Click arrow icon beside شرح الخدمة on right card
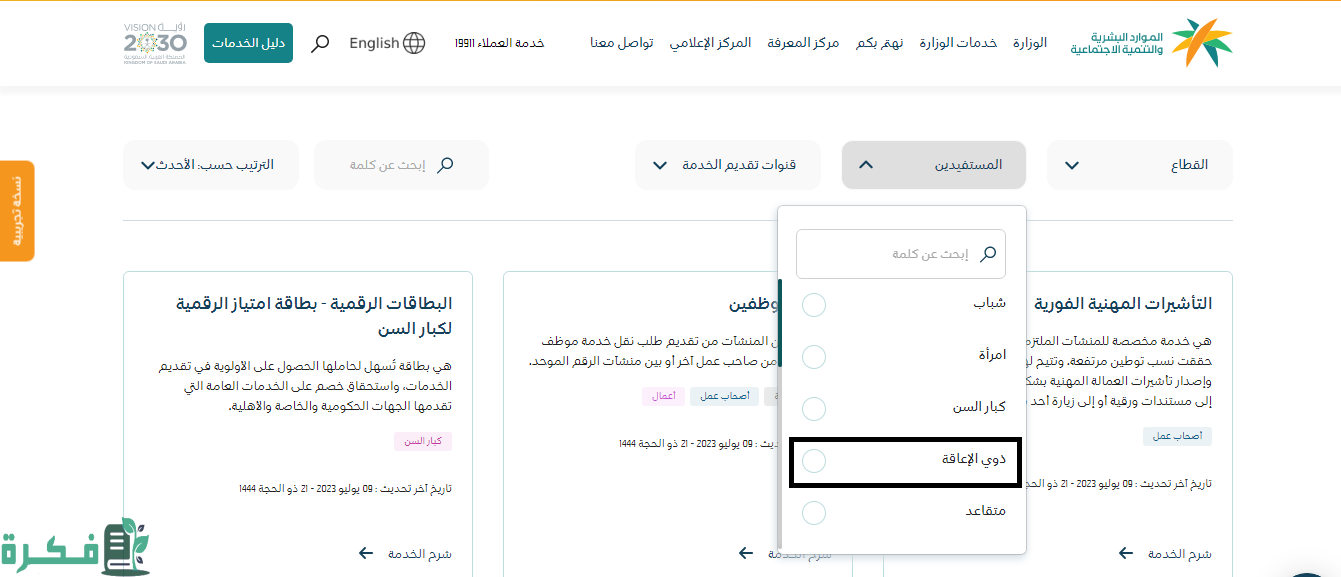 pyautogui.click(x=1126, y=553)
